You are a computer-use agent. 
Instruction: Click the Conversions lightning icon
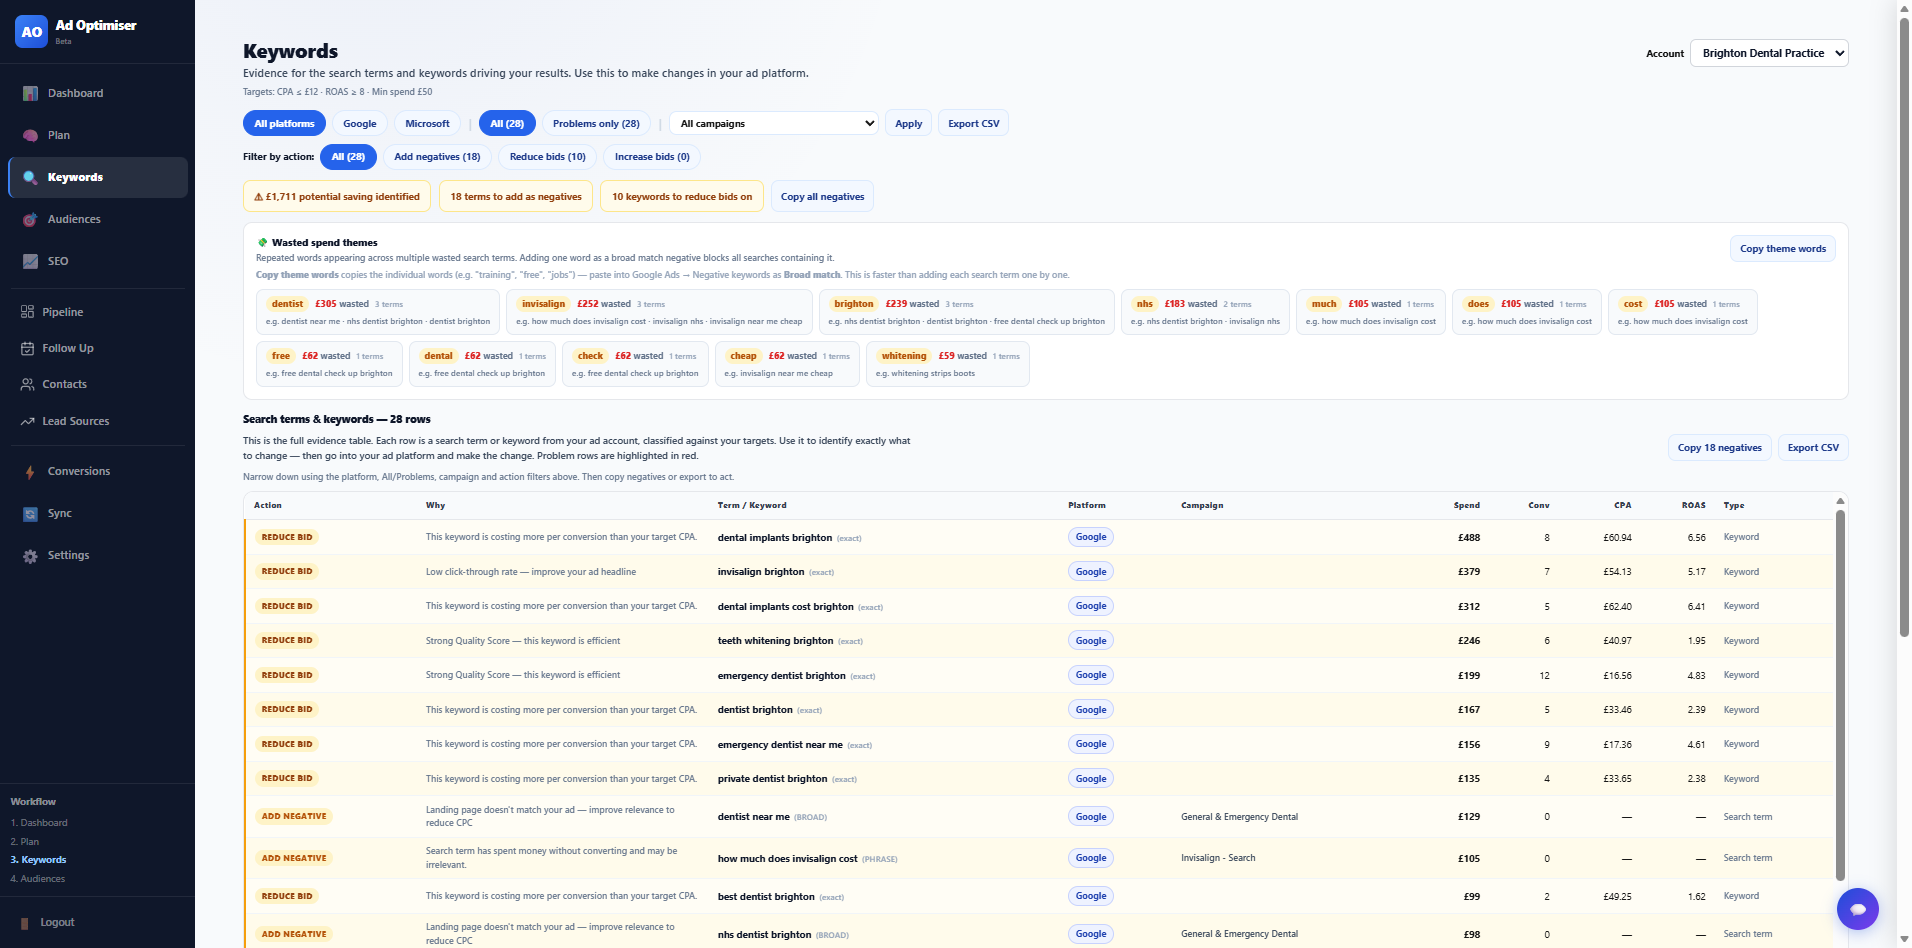(30, 471)
